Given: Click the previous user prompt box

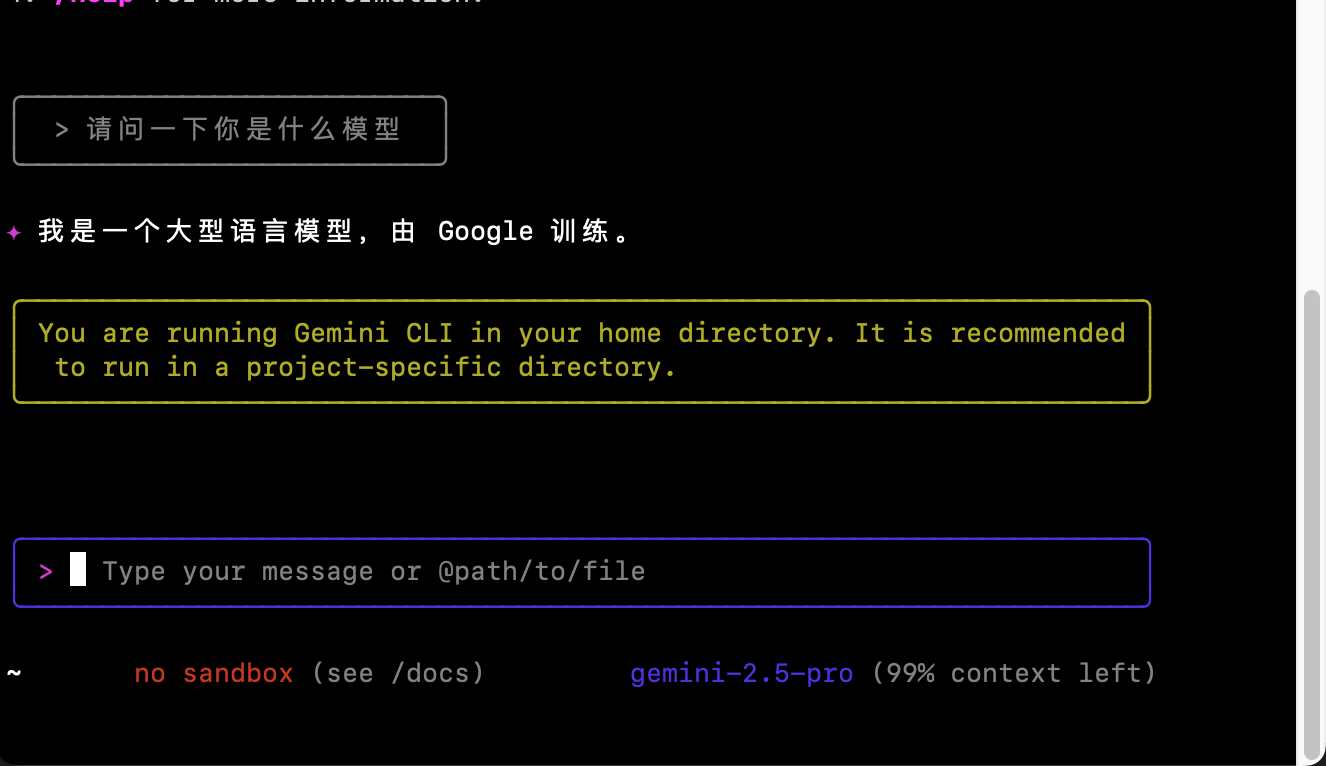Looking at the screenshot, I should click(230, 130).
